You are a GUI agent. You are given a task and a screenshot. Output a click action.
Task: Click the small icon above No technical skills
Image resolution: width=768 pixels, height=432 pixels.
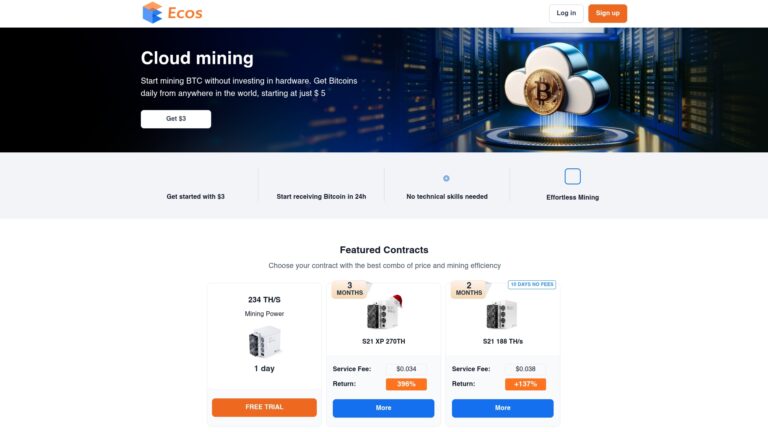click(446, 178)
